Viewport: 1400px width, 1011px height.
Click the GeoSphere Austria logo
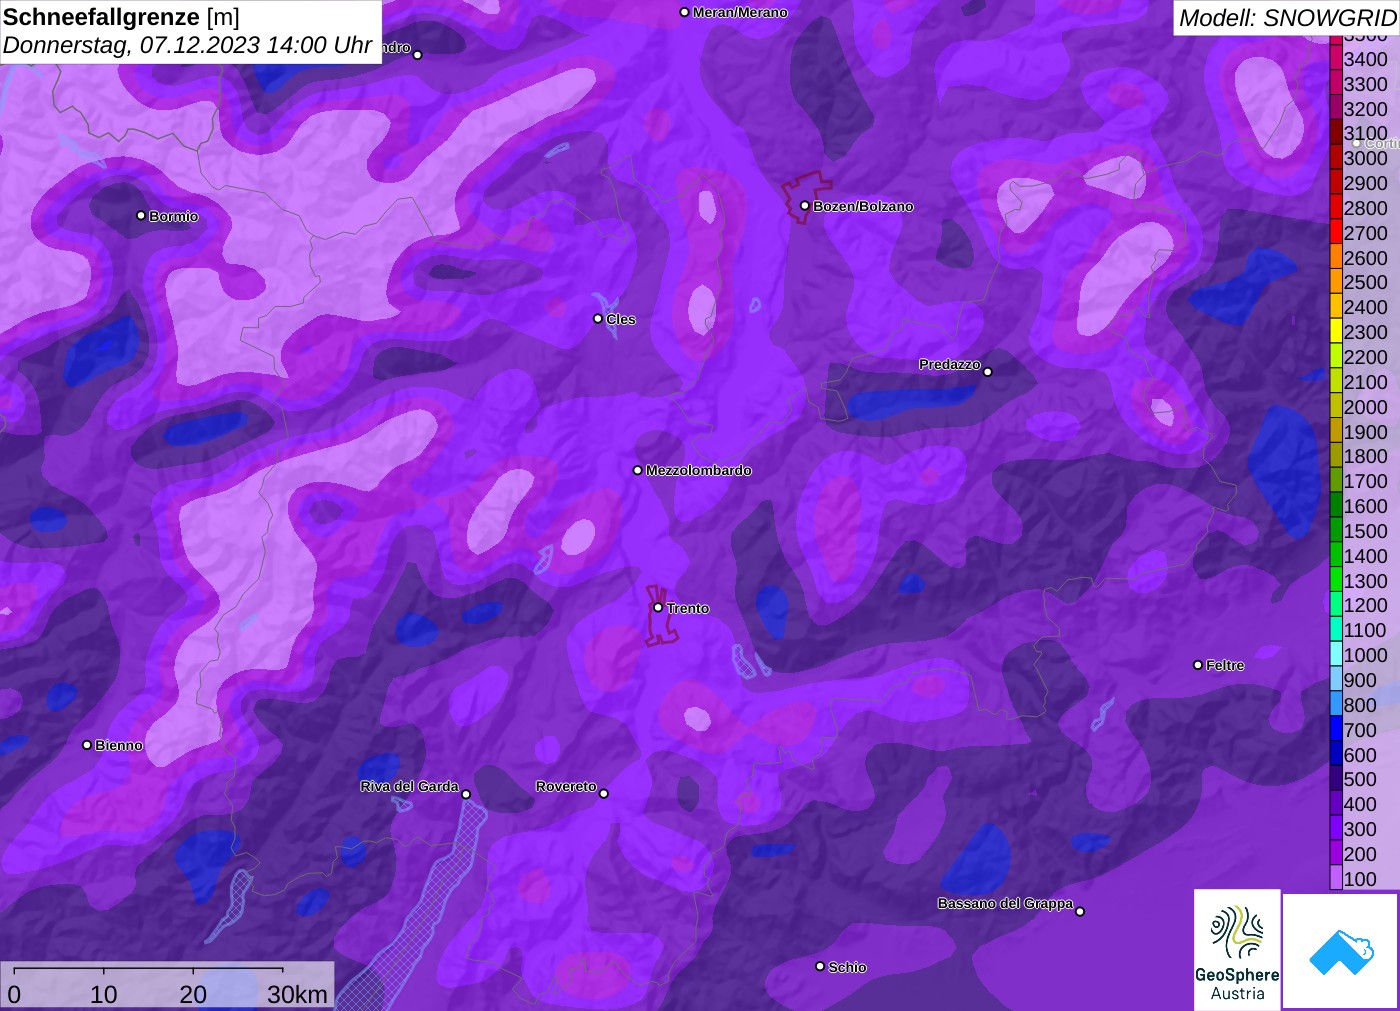pos(1237,949)
